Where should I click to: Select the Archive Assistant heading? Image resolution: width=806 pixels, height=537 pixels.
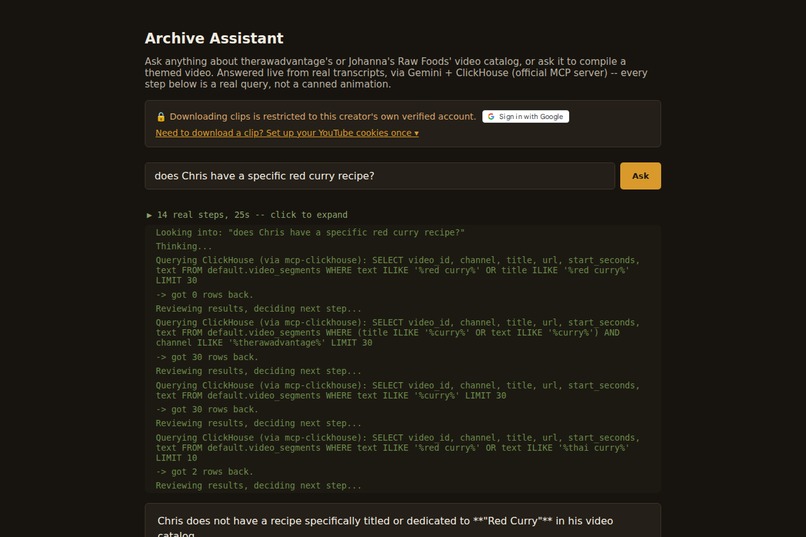coord(214,38)
